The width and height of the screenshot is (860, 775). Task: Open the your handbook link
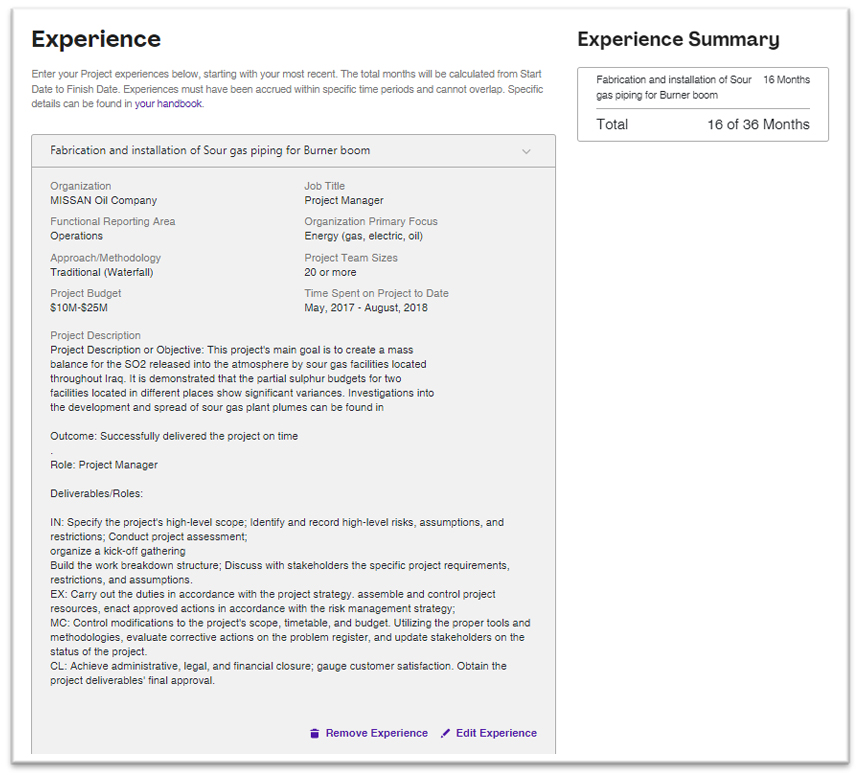(169, 102)
